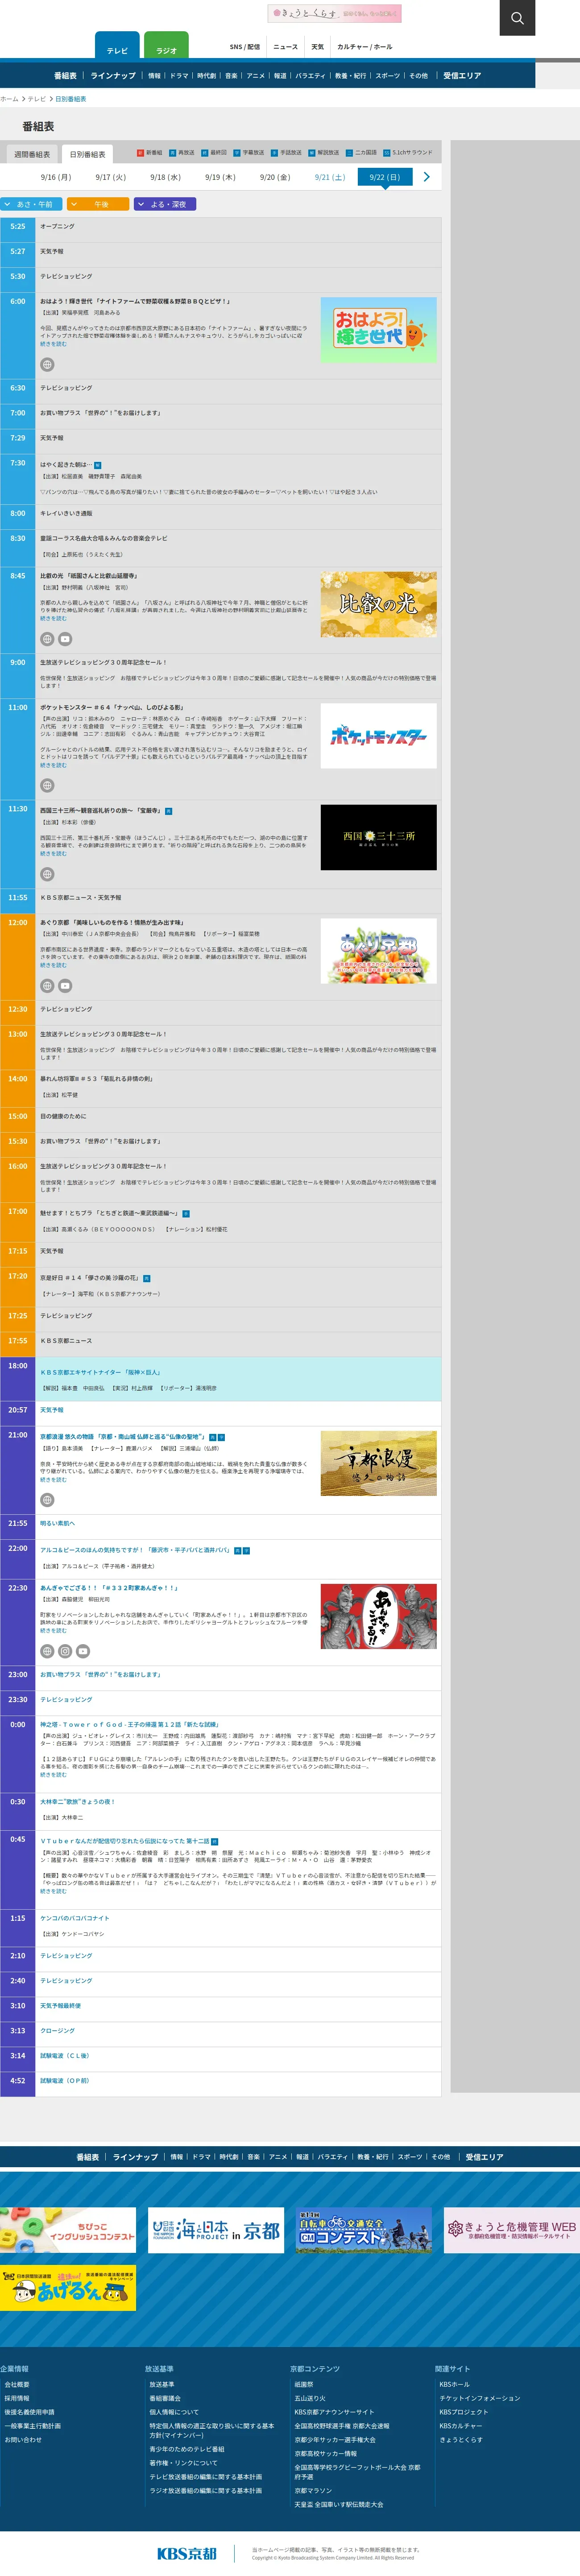Open 自転車交通安全CMコンテスト banner
580x2576 pixels.
[364, 2230]
